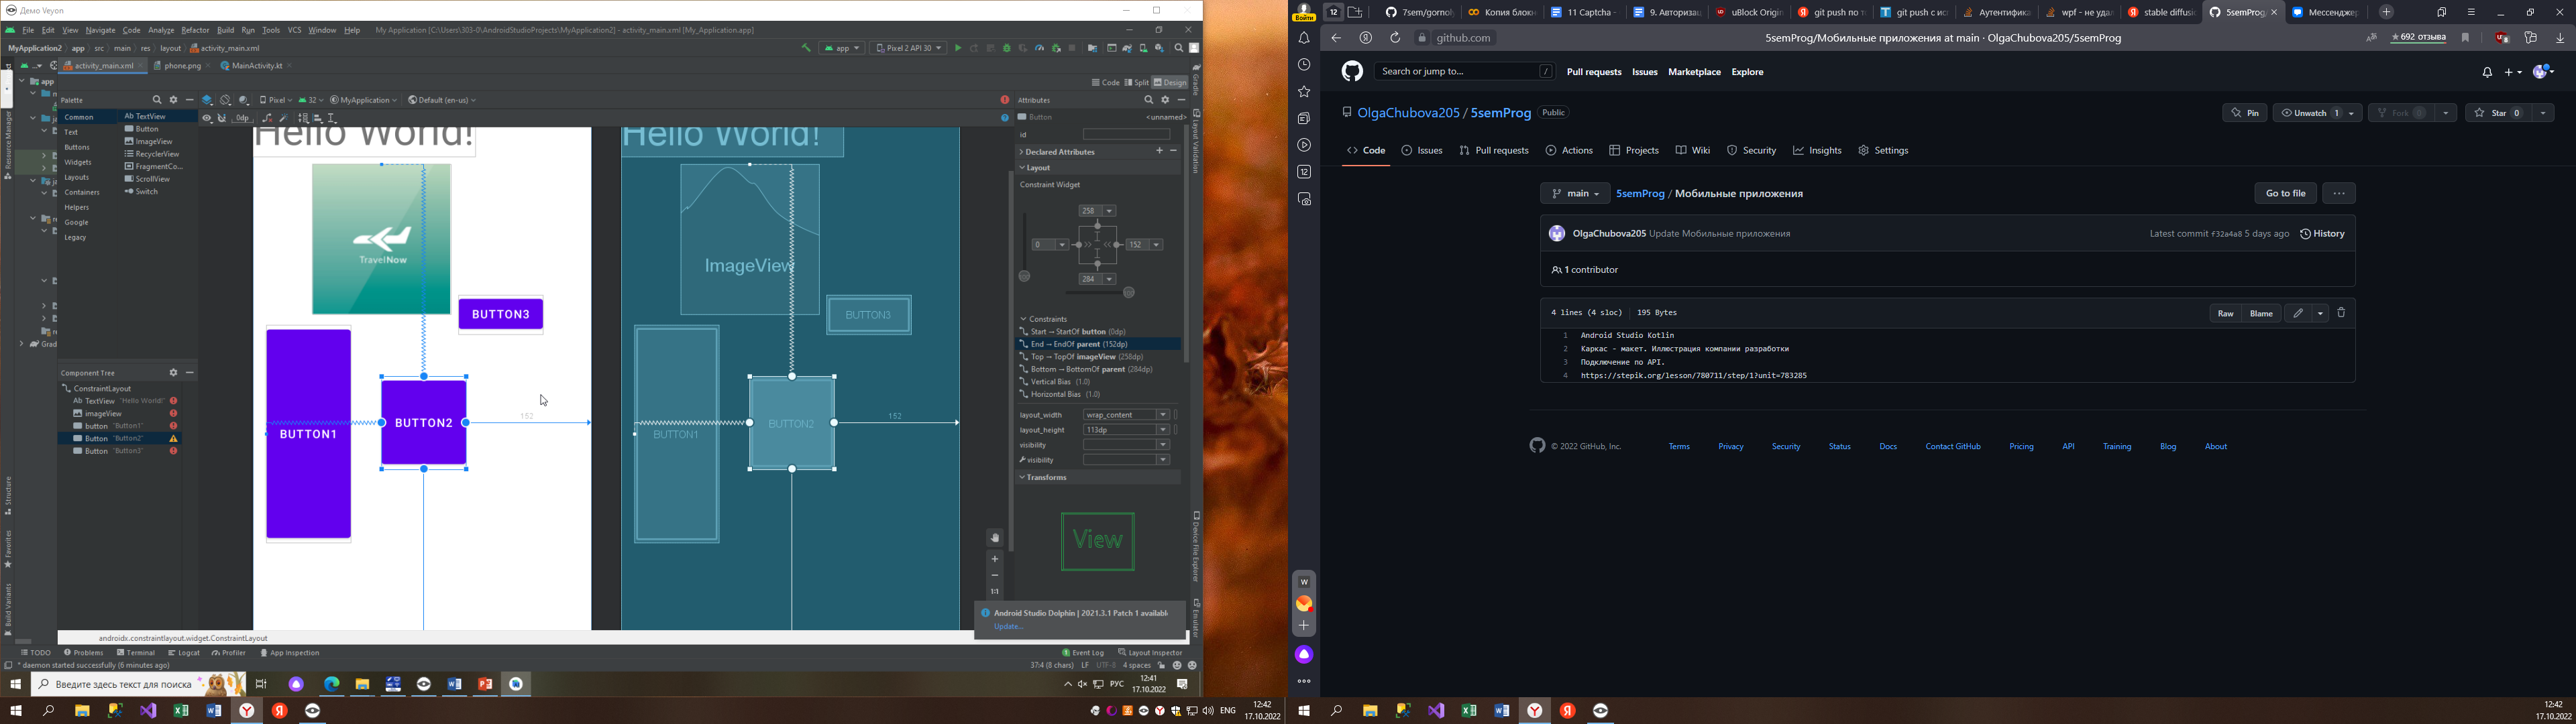
Task: Open the view options eye icon menu
Action: point(207,118)
